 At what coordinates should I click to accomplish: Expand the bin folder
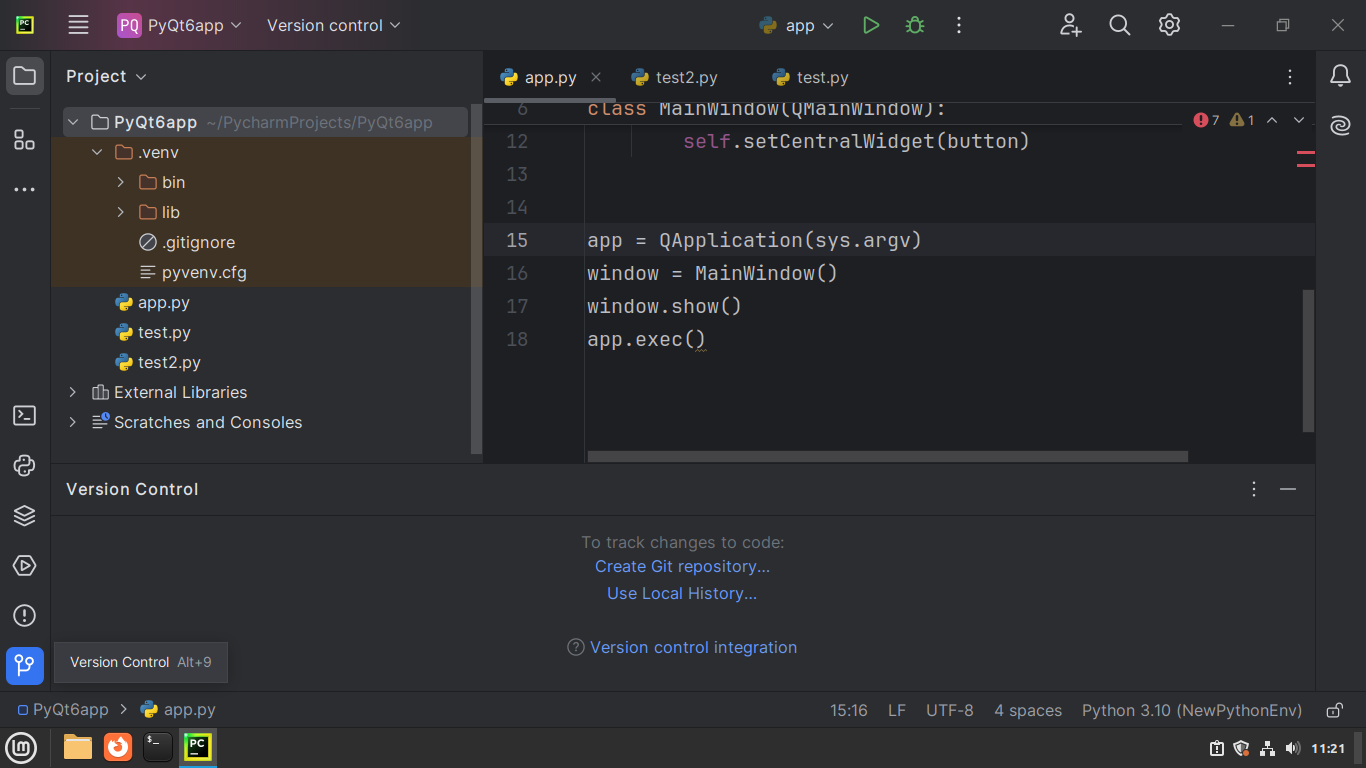click(x=121, y=182)
